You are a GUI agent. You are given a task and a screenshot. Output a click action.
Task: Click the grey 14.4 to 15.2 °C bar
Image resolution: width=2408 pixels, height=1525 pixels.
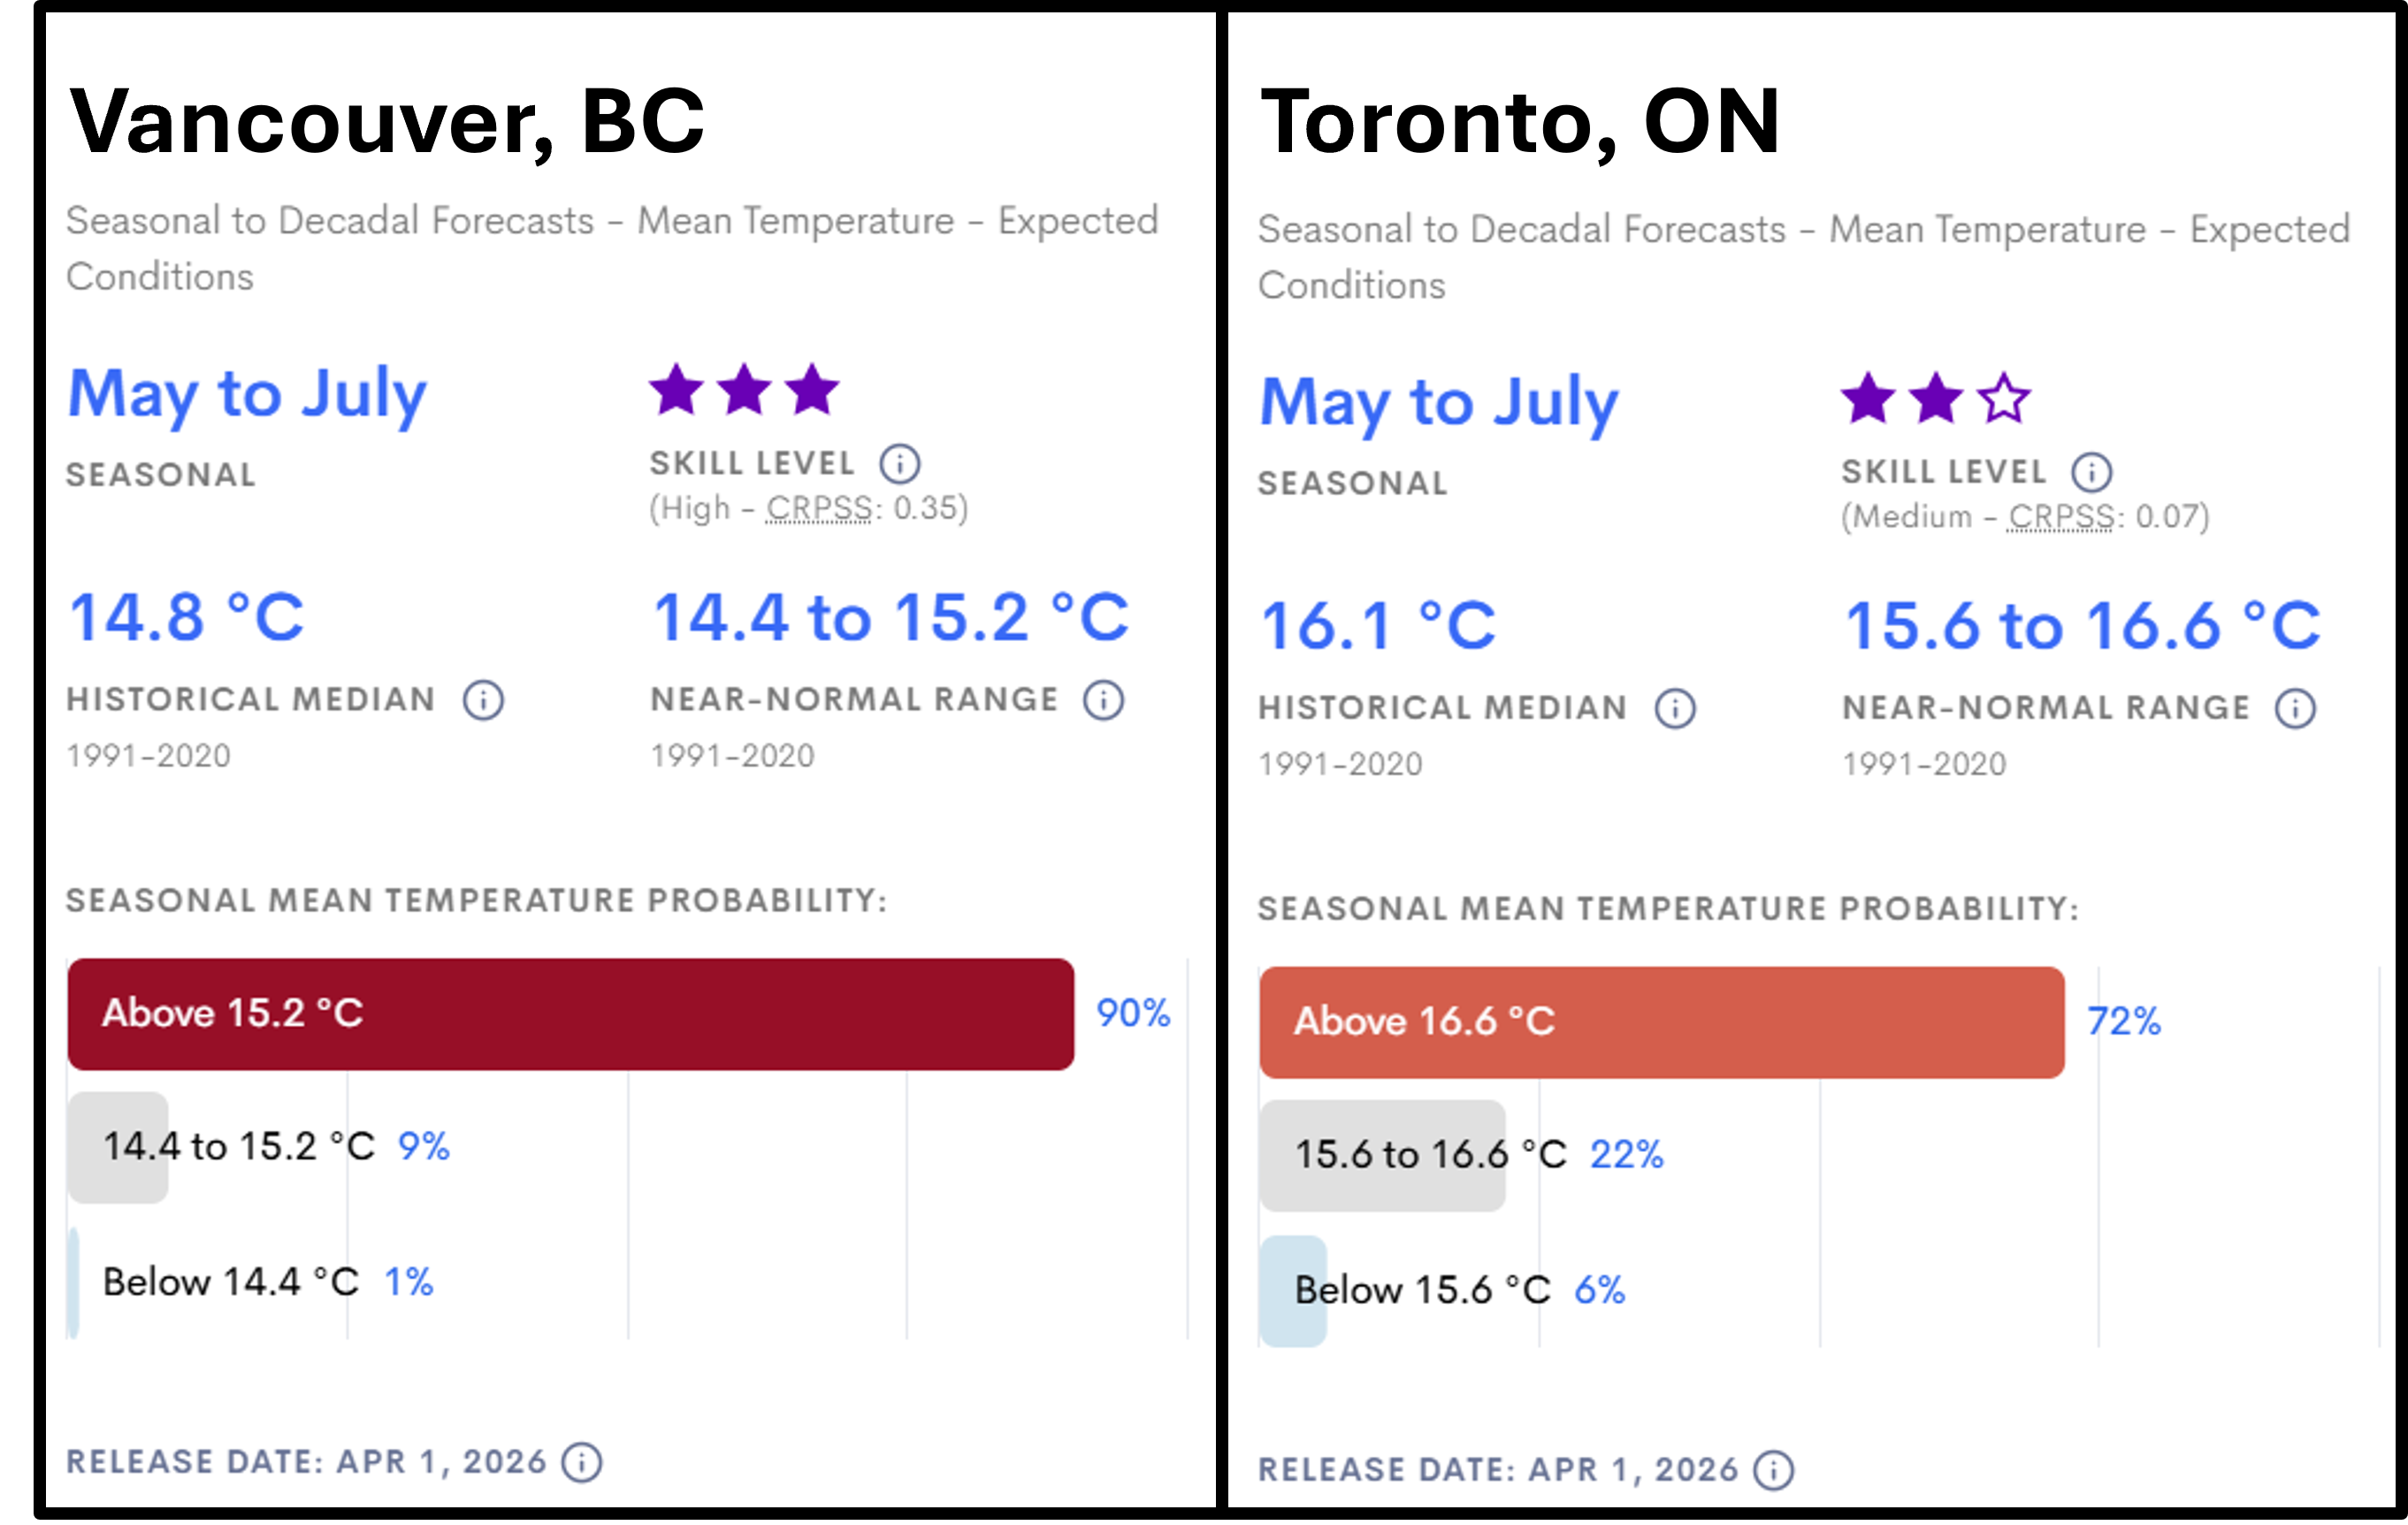coord(118,1147)
